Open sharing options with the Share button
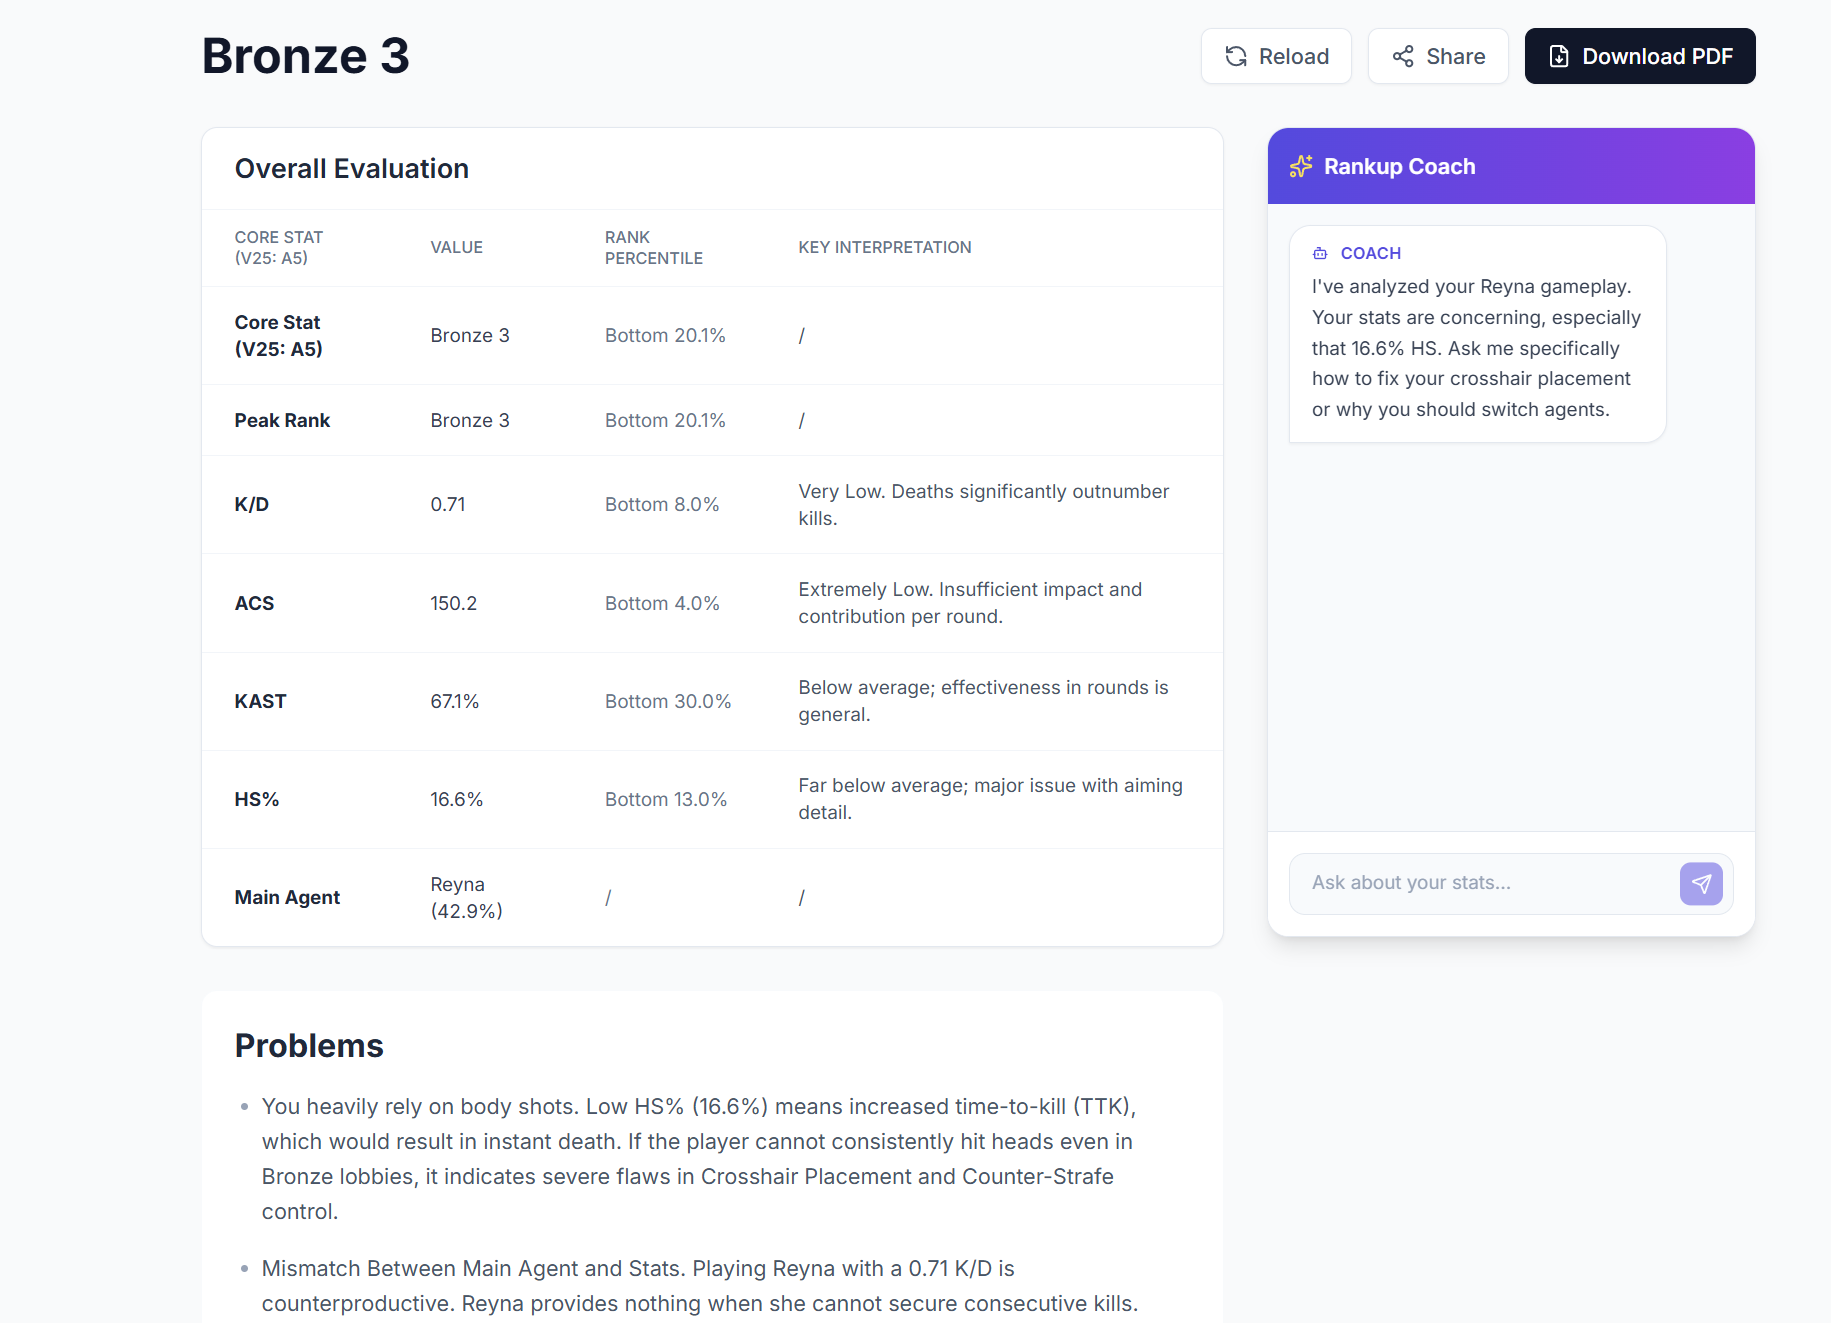 1438,56
